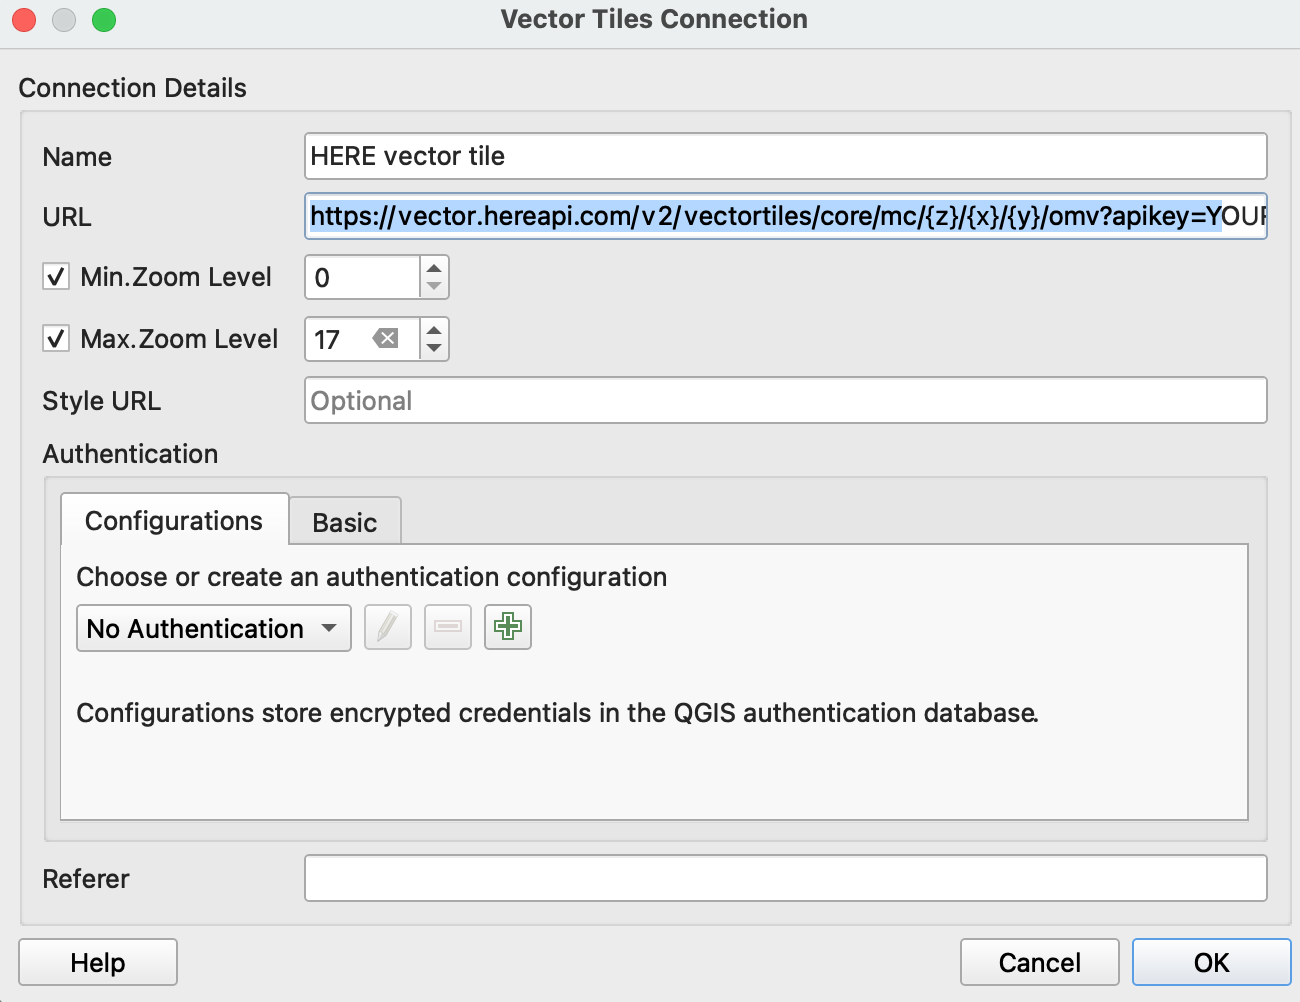Click the Max Zoom Level value 17
This screenshot has height=1002, width=1300.
pyautogui.click(x=327, y=340)
